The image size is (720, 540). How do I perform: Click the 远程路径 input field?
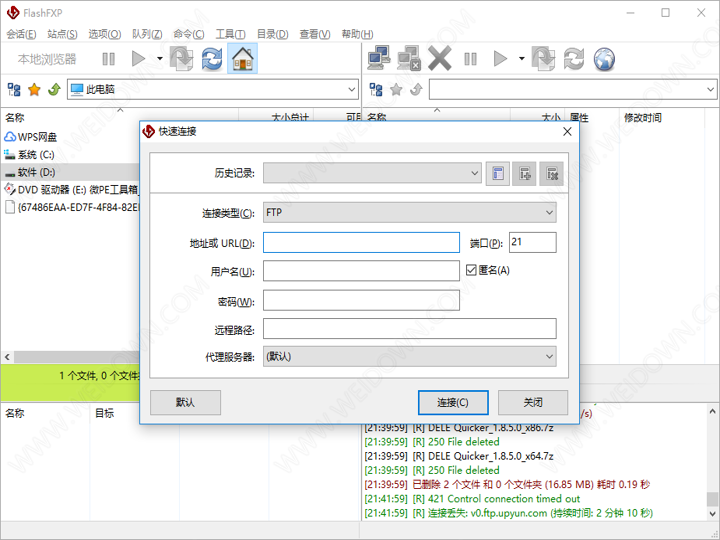tap(410, 329)
